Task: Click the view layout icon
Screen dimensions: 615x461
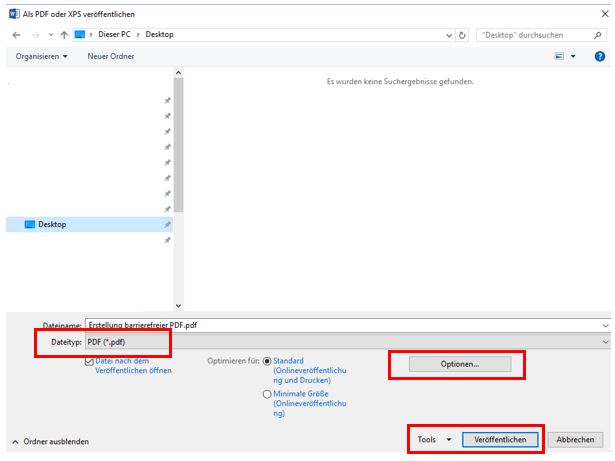Action: 559,56
